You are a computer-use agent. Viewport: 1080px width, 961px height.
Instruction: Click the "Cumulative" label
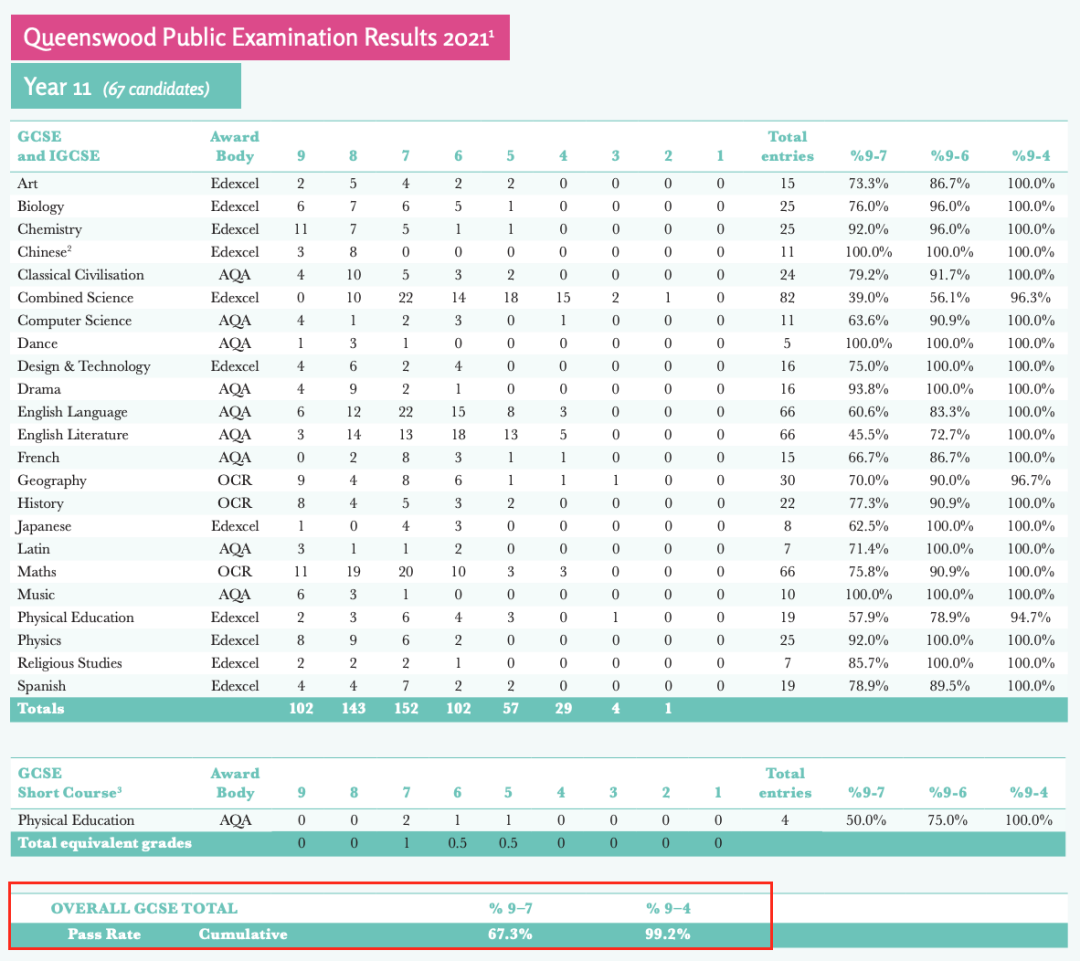coord(243,934)
